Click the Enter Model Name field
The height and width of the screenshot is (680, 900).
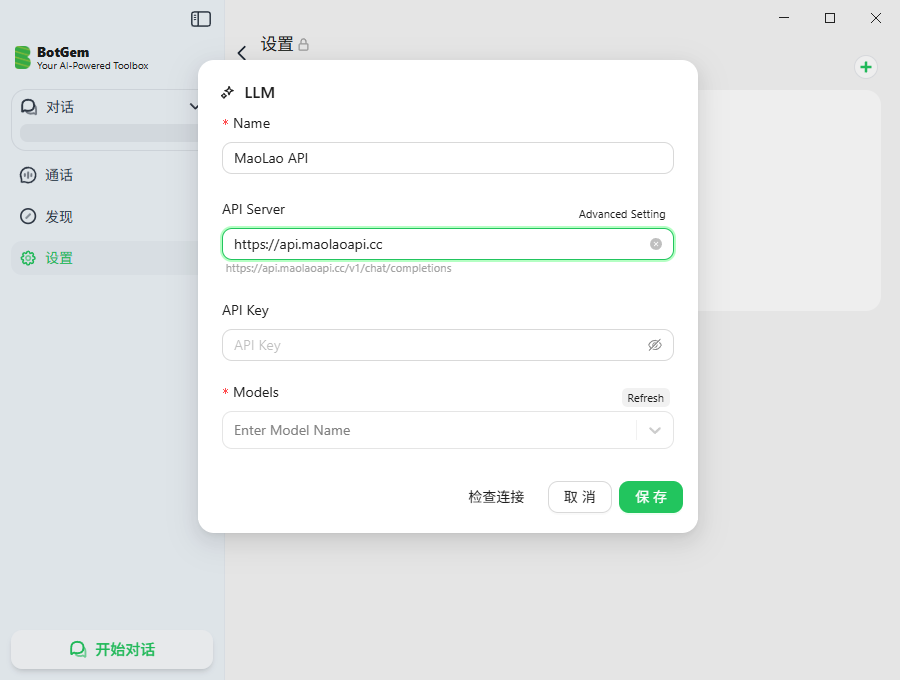[448, 430]
